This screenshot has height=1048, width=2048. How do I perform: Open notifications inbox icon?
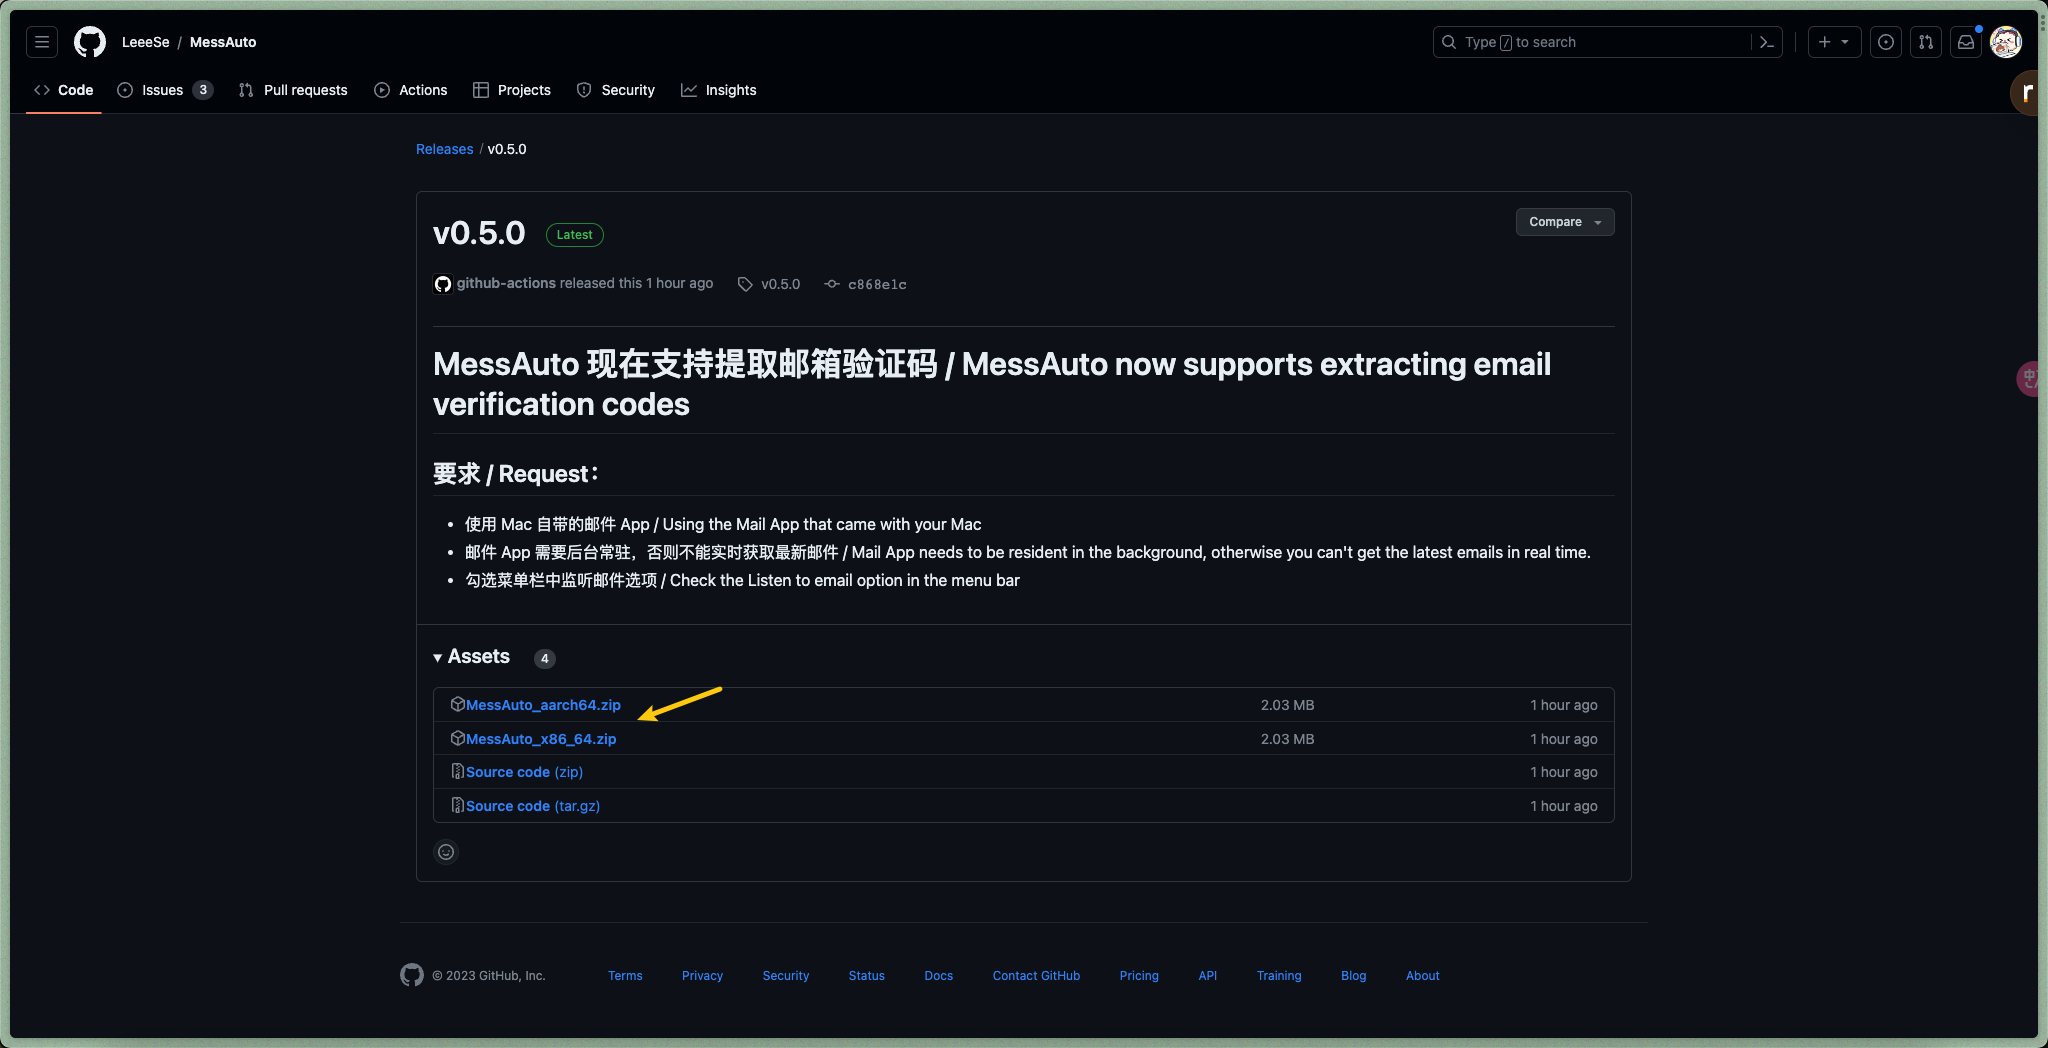(1966, 42)
